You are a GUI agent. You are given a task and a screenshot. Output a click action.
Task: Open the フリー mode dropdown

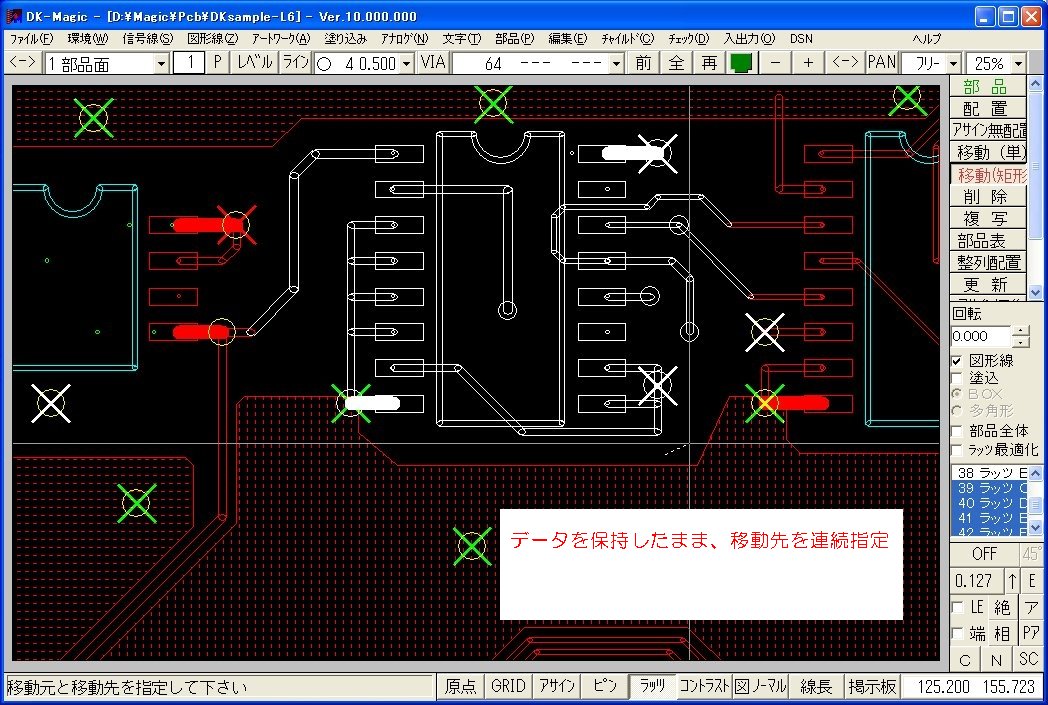tap(954, 64)
